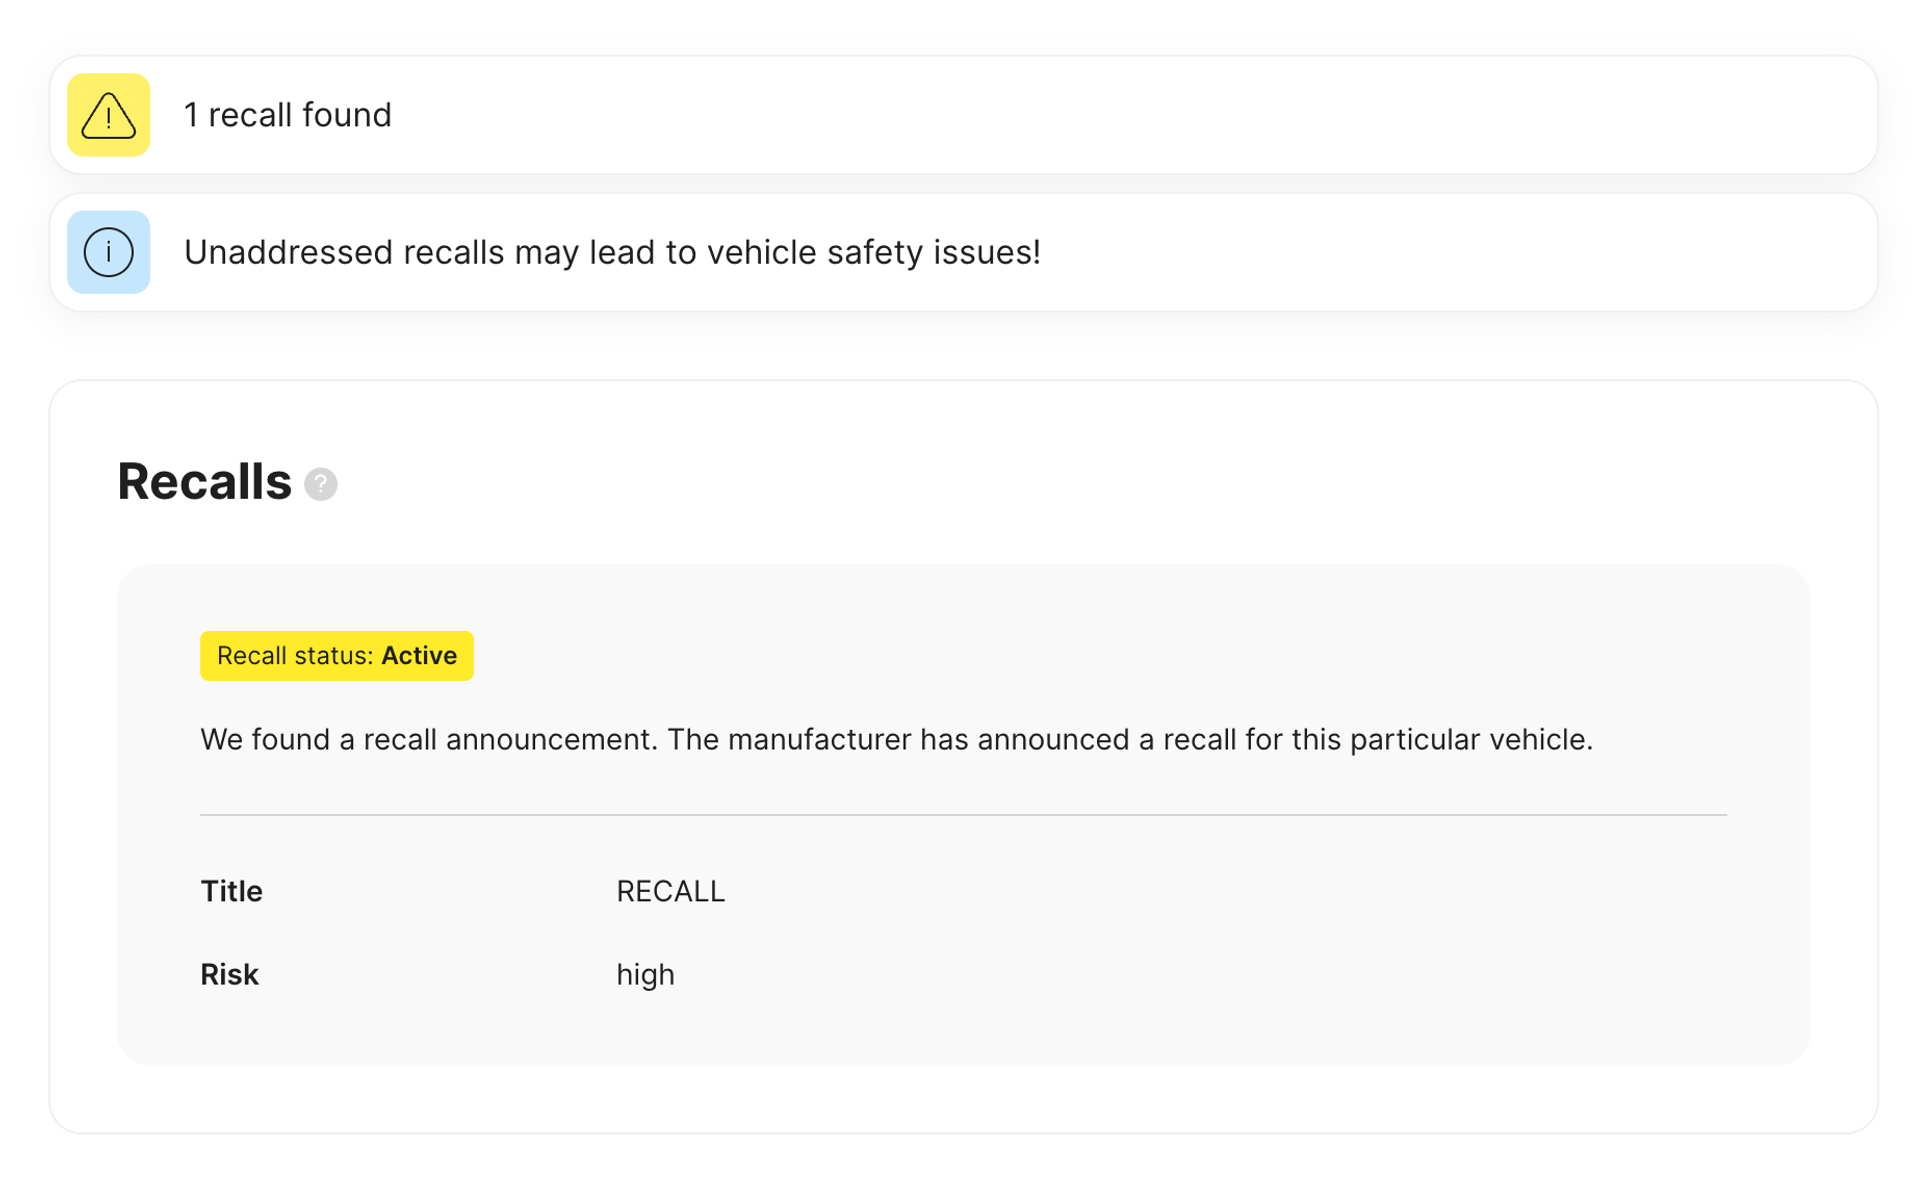
Task: Click the RECALL title value
Action: (670, 891)
